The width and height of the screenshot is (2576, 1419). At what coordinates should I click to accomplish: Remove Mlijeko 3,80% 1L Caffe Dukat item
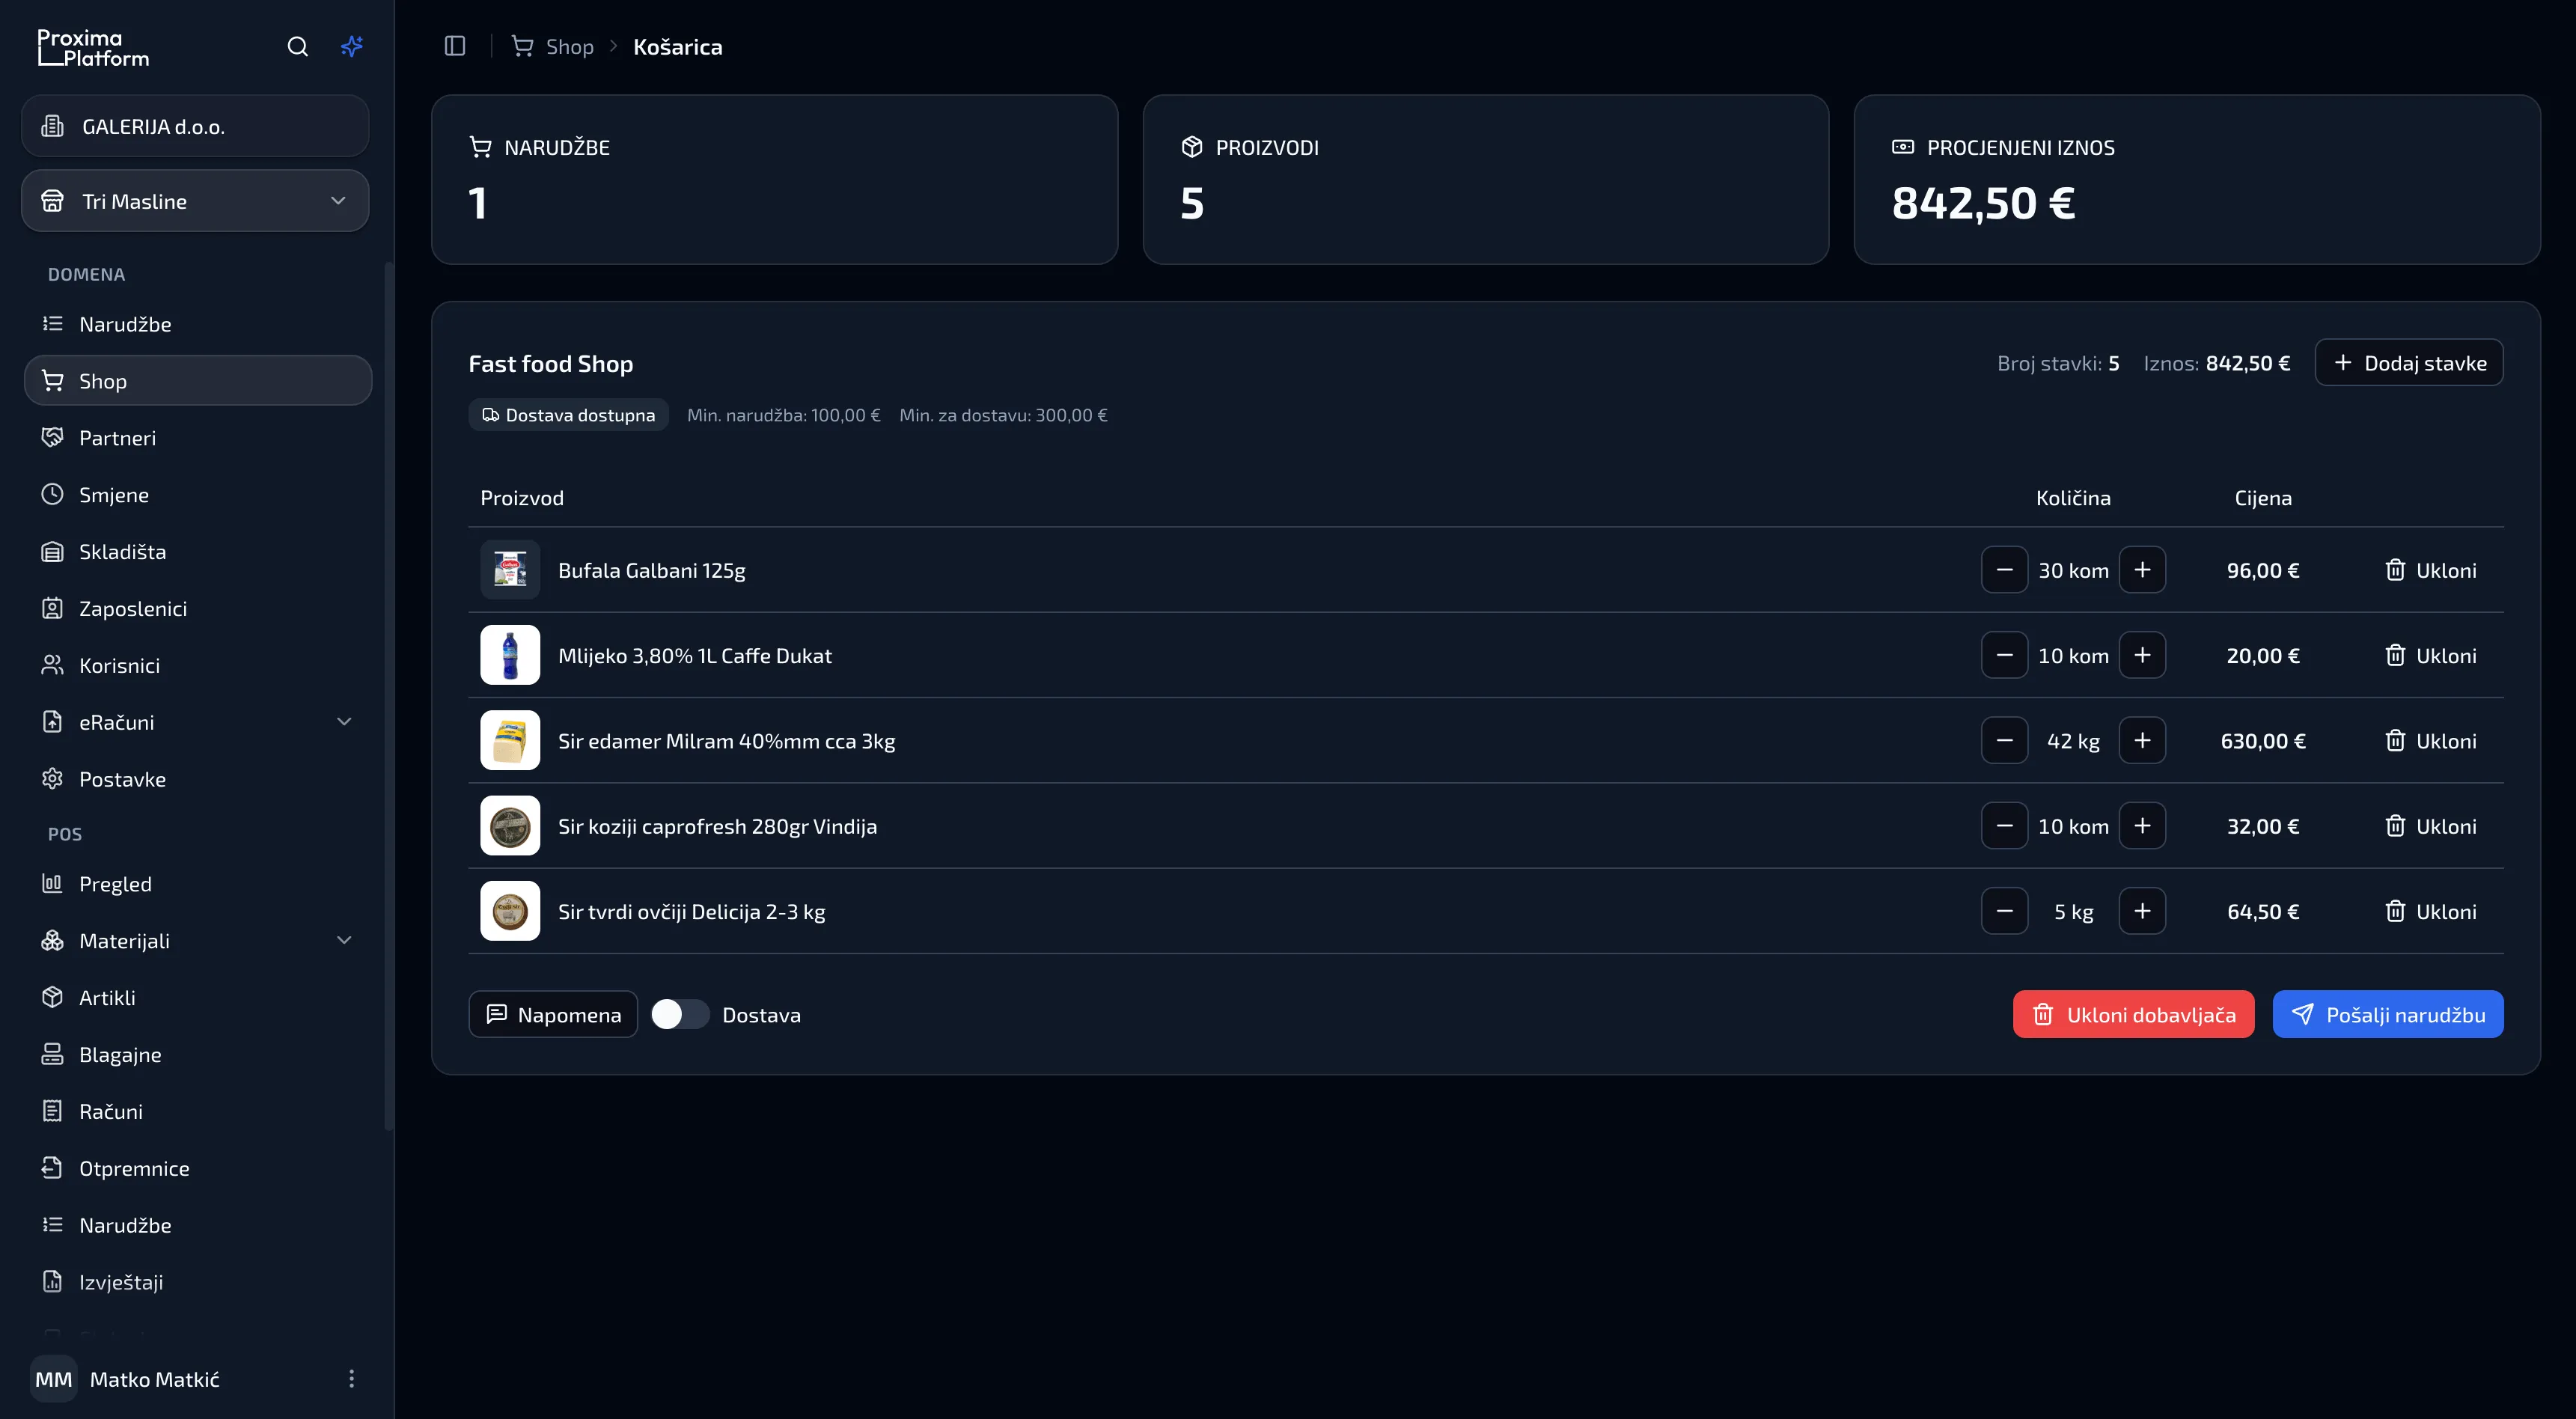point(2431,655)
